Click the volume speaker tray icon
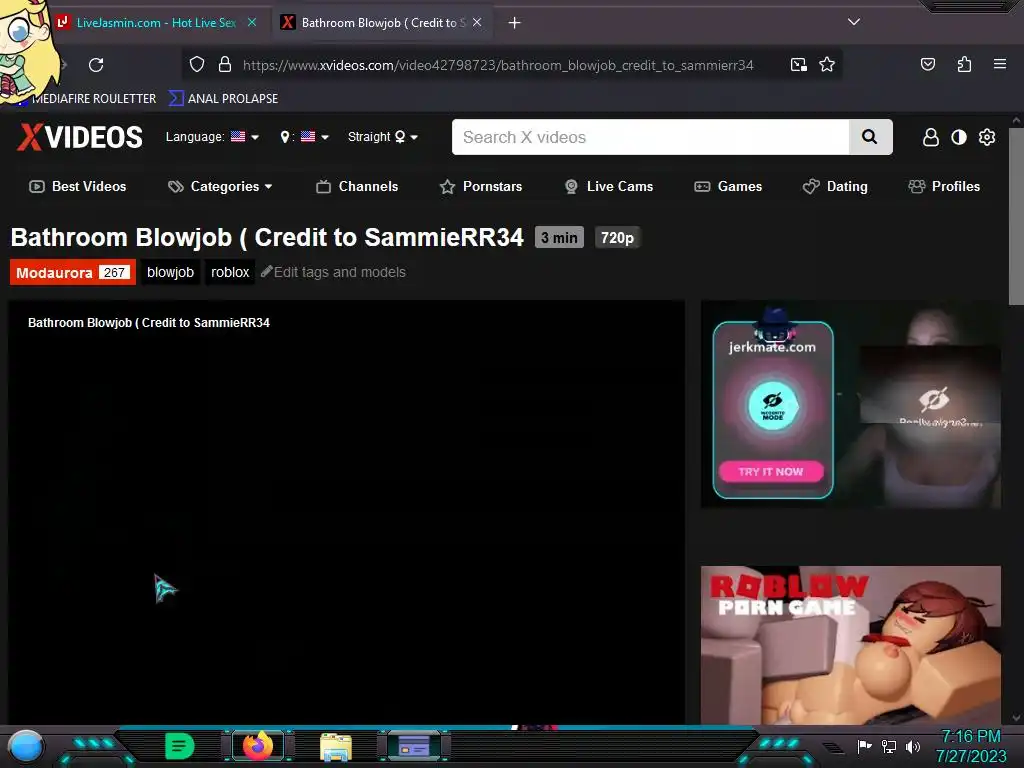This screenshot has width=1024, height=768. [913, 746]
